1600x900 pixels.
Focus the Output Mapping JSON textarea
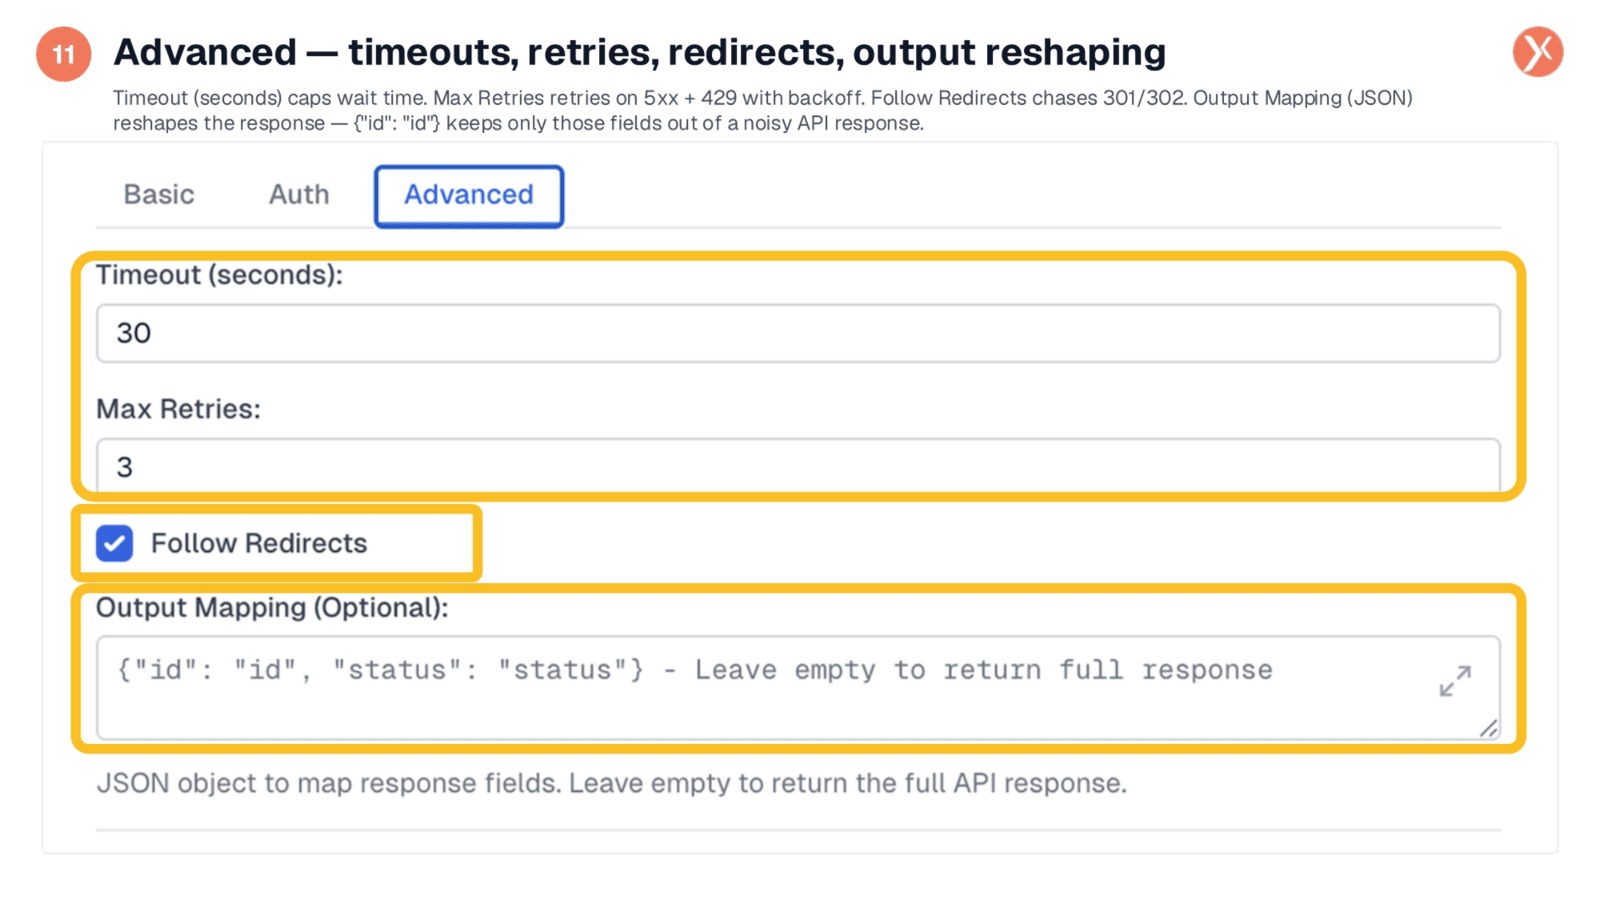point(798,688)
